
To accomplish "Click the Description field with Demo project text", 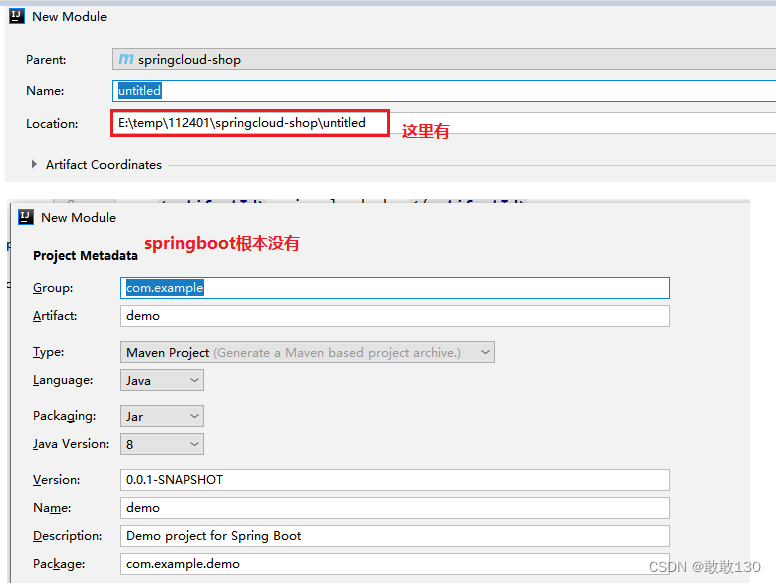I will [x=394, y=536].
